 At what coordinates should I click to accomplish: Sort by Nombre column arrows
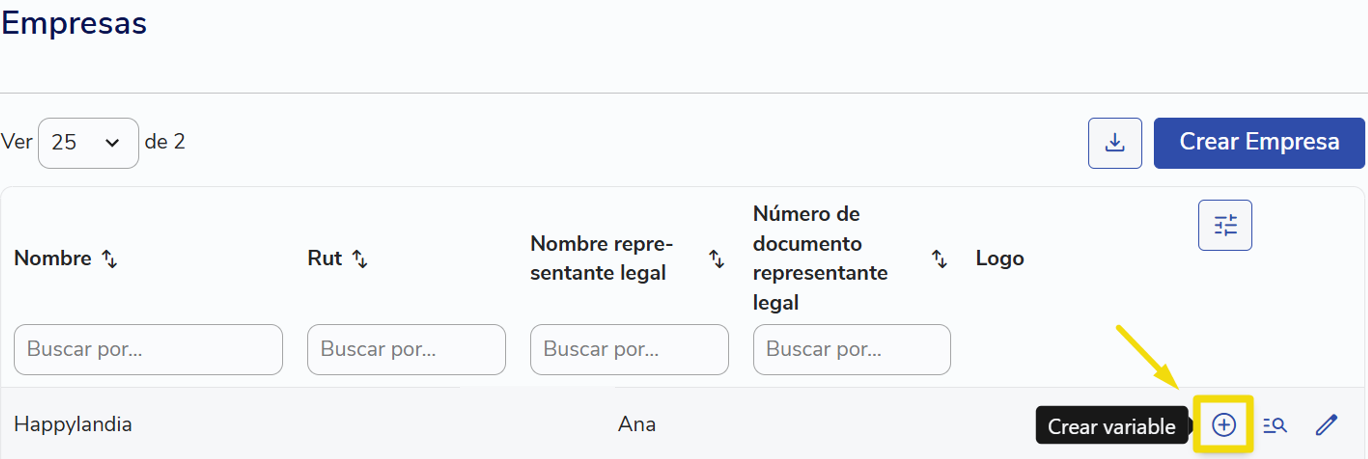(x=110, y=259)
